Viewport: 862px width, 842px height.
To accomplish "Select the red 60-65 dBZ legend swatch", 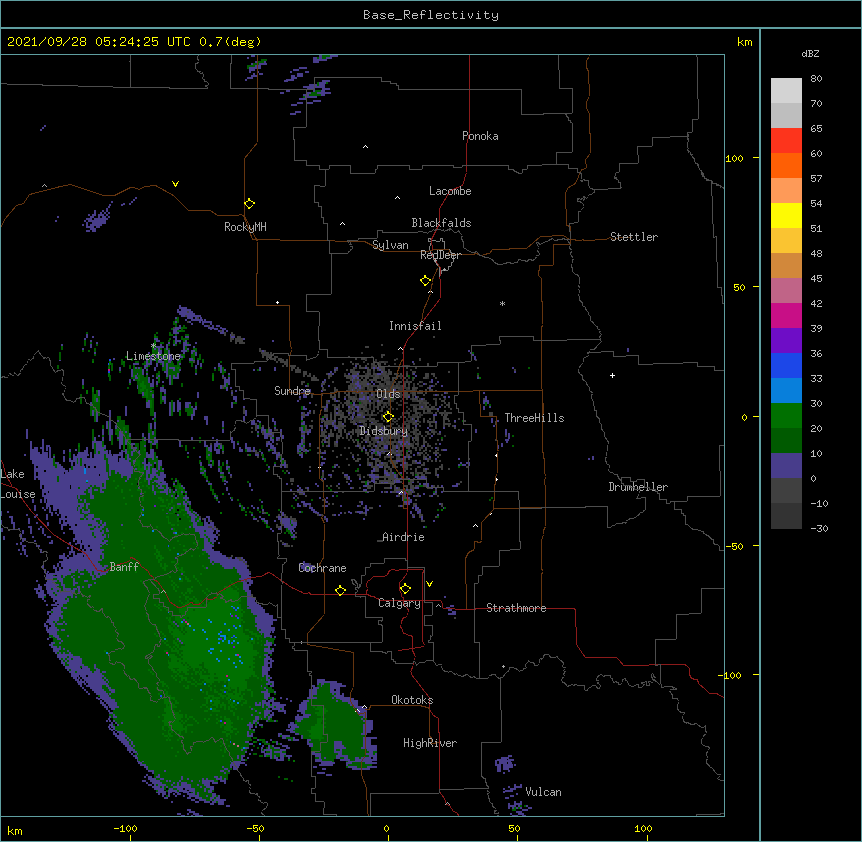I will point(786,141).
